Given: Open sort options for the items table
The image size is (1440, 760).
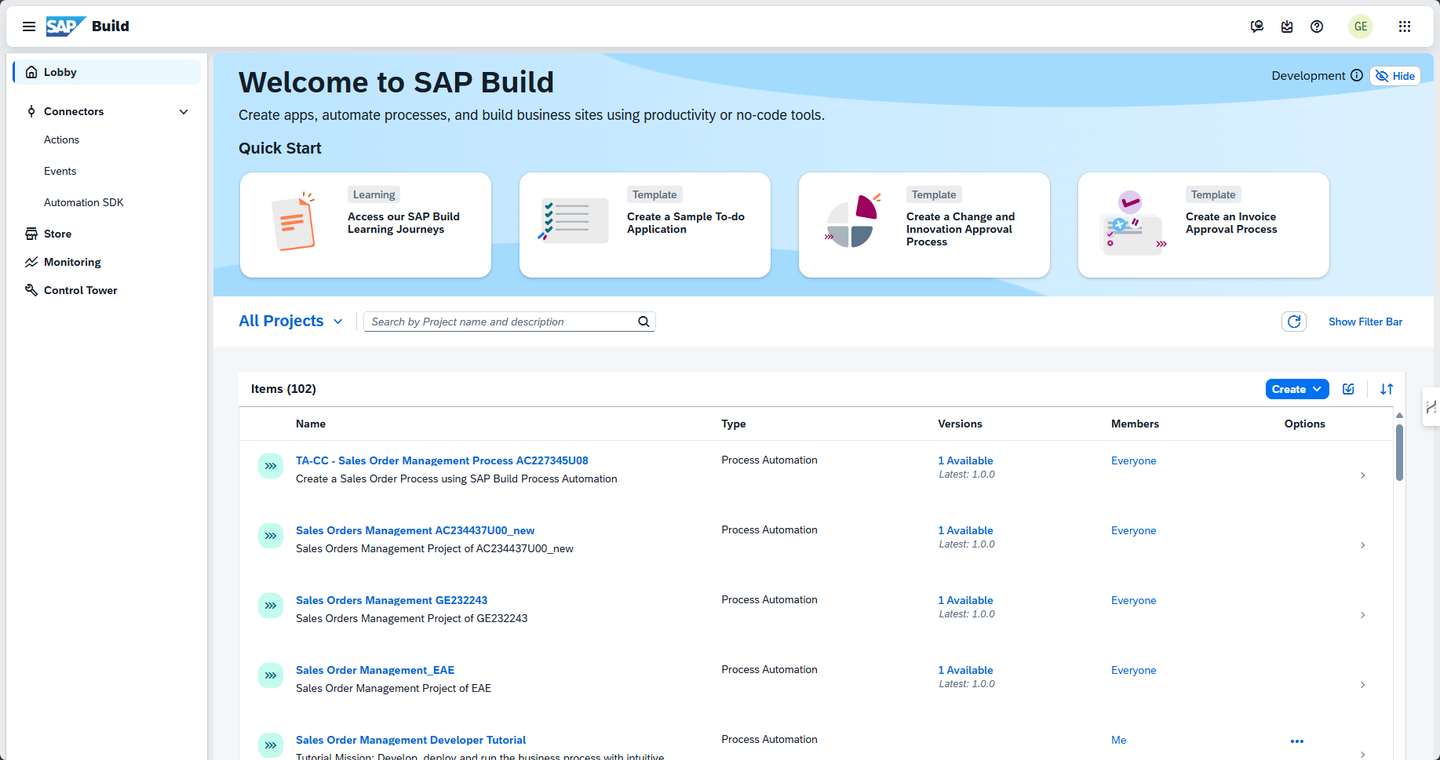Looking at the screenshot, I should point(1387,389).
